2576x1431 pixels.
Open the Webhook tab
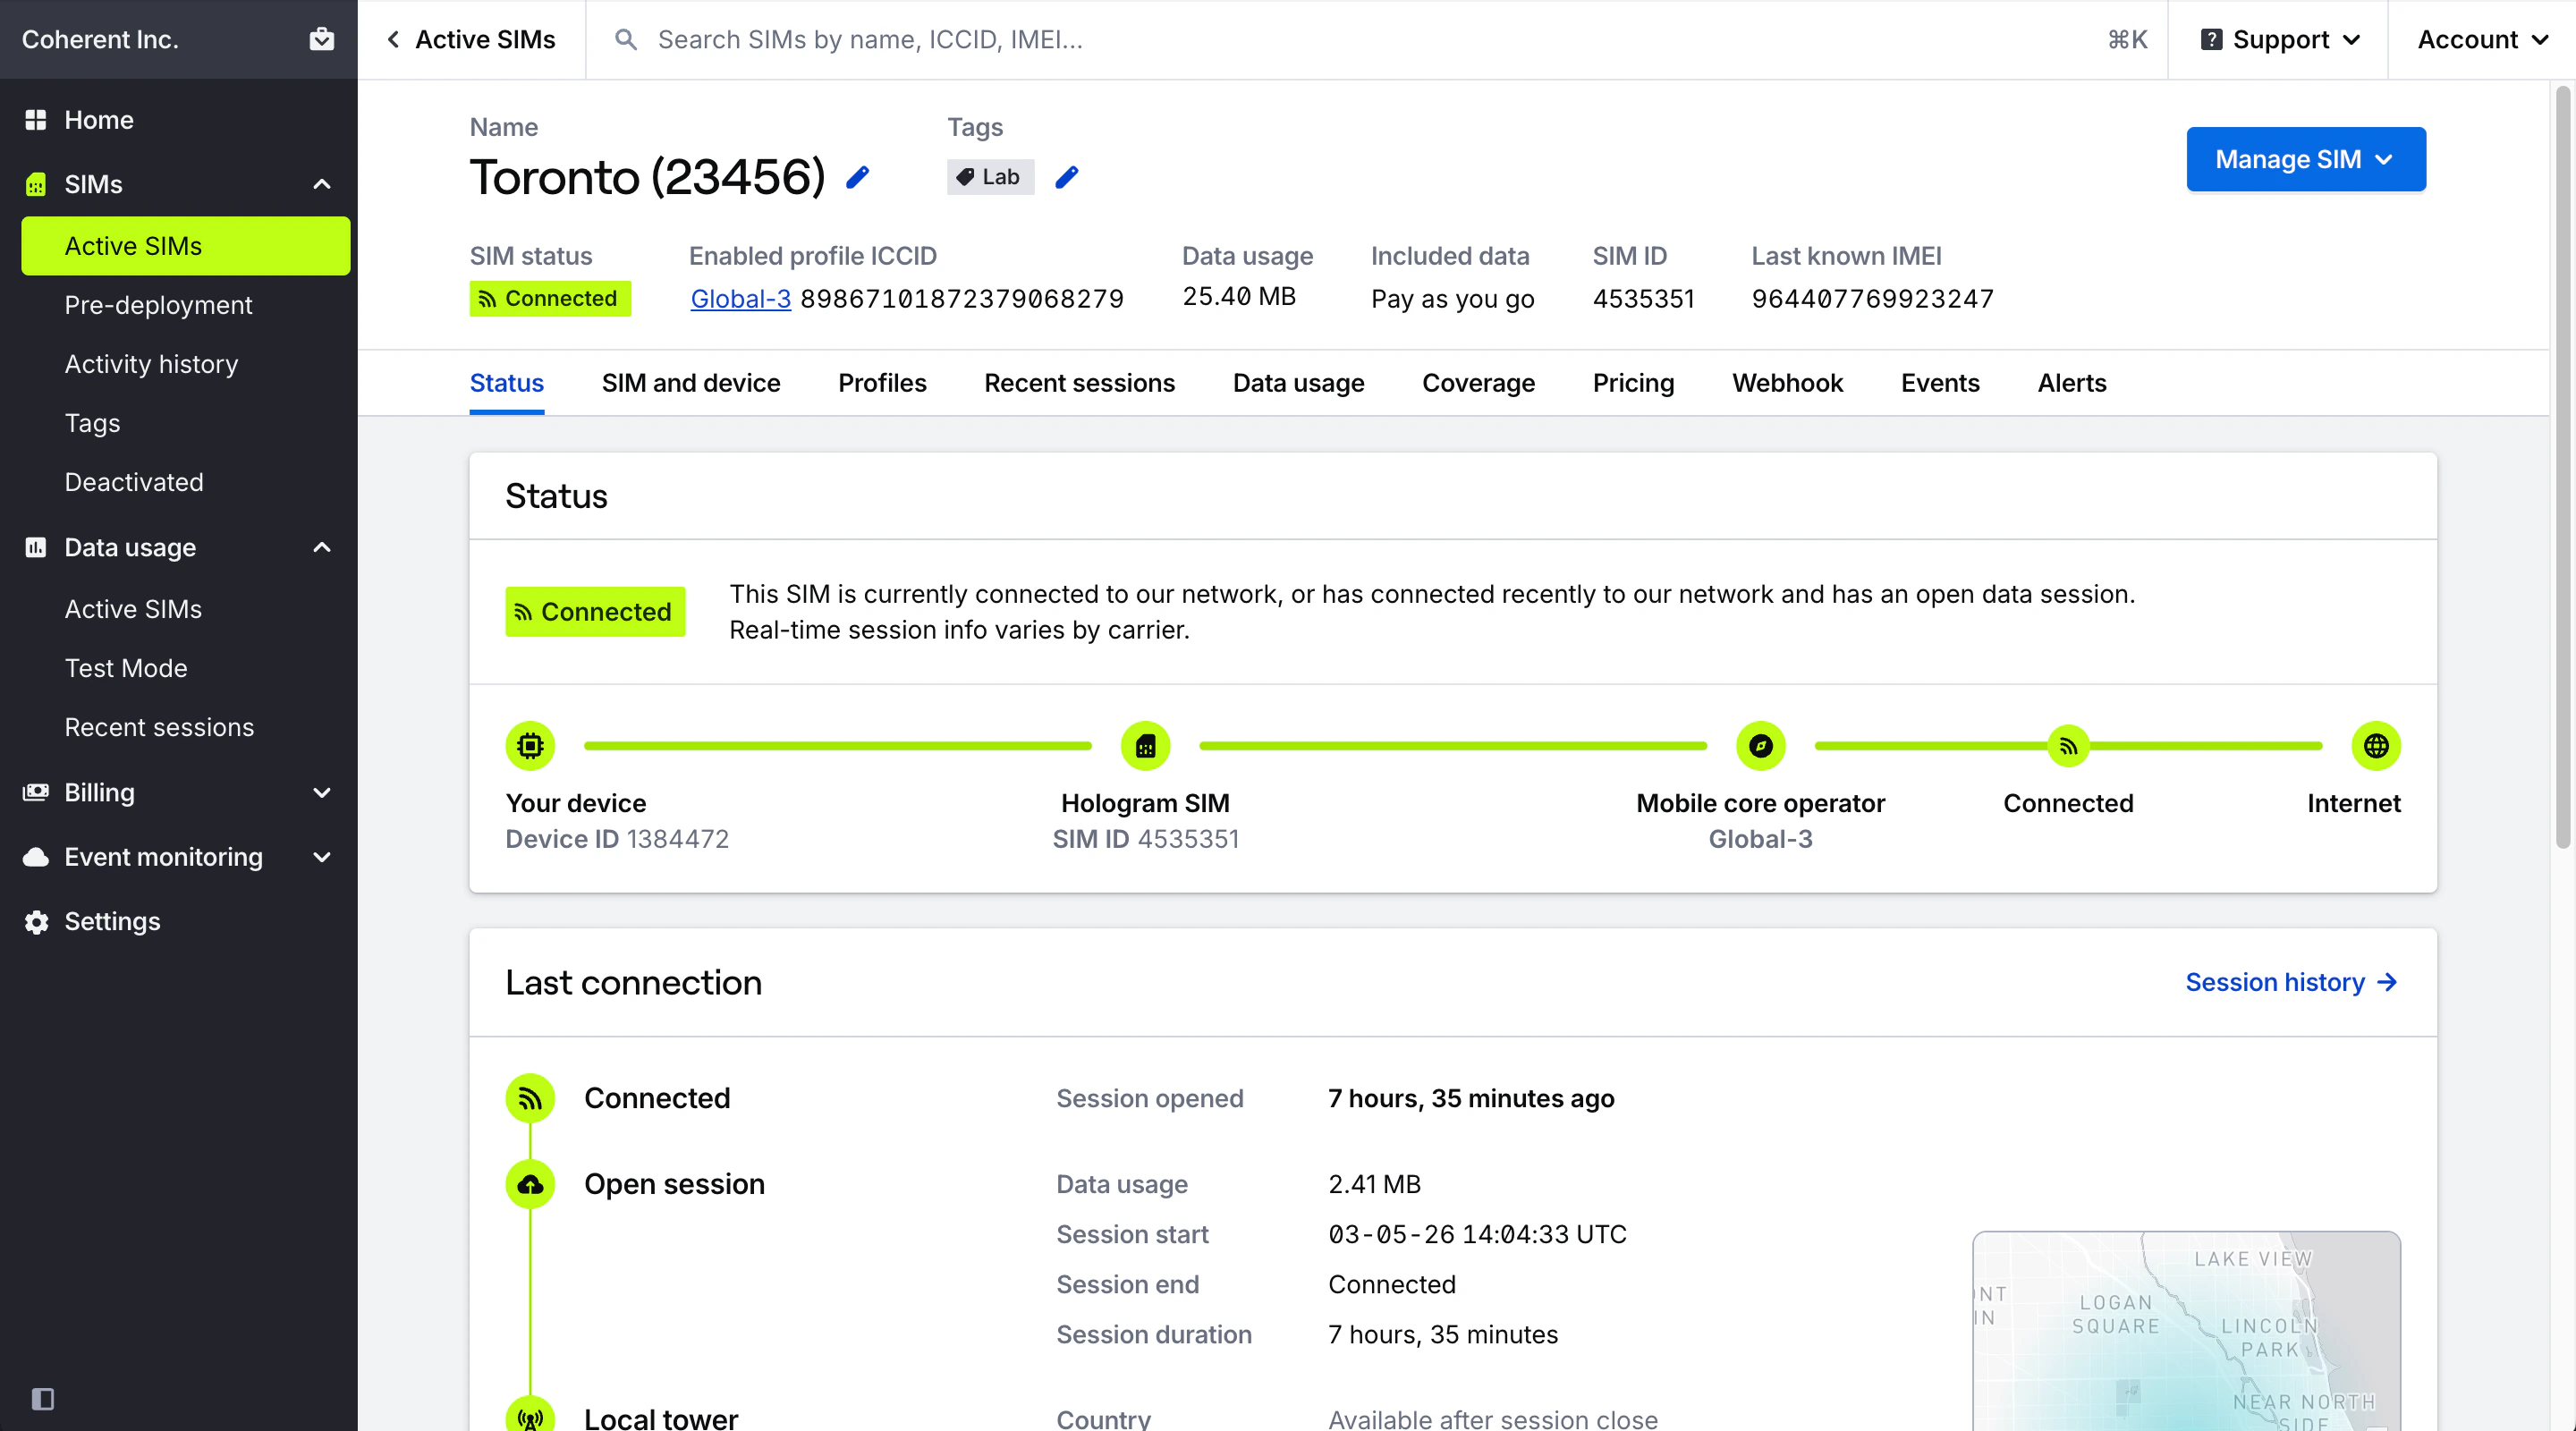pos(1787,383)
